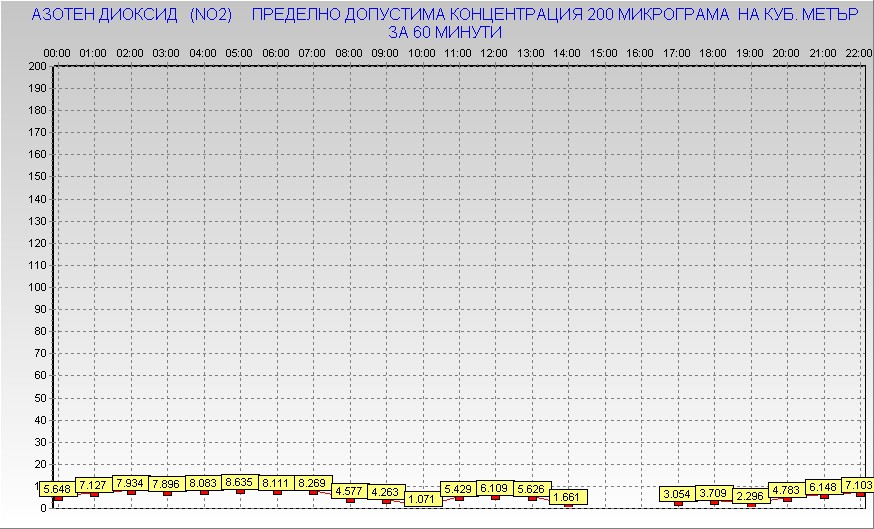874x529 pixels.
Task: Select the 00:00 time axis label
Action: (57, 52)
